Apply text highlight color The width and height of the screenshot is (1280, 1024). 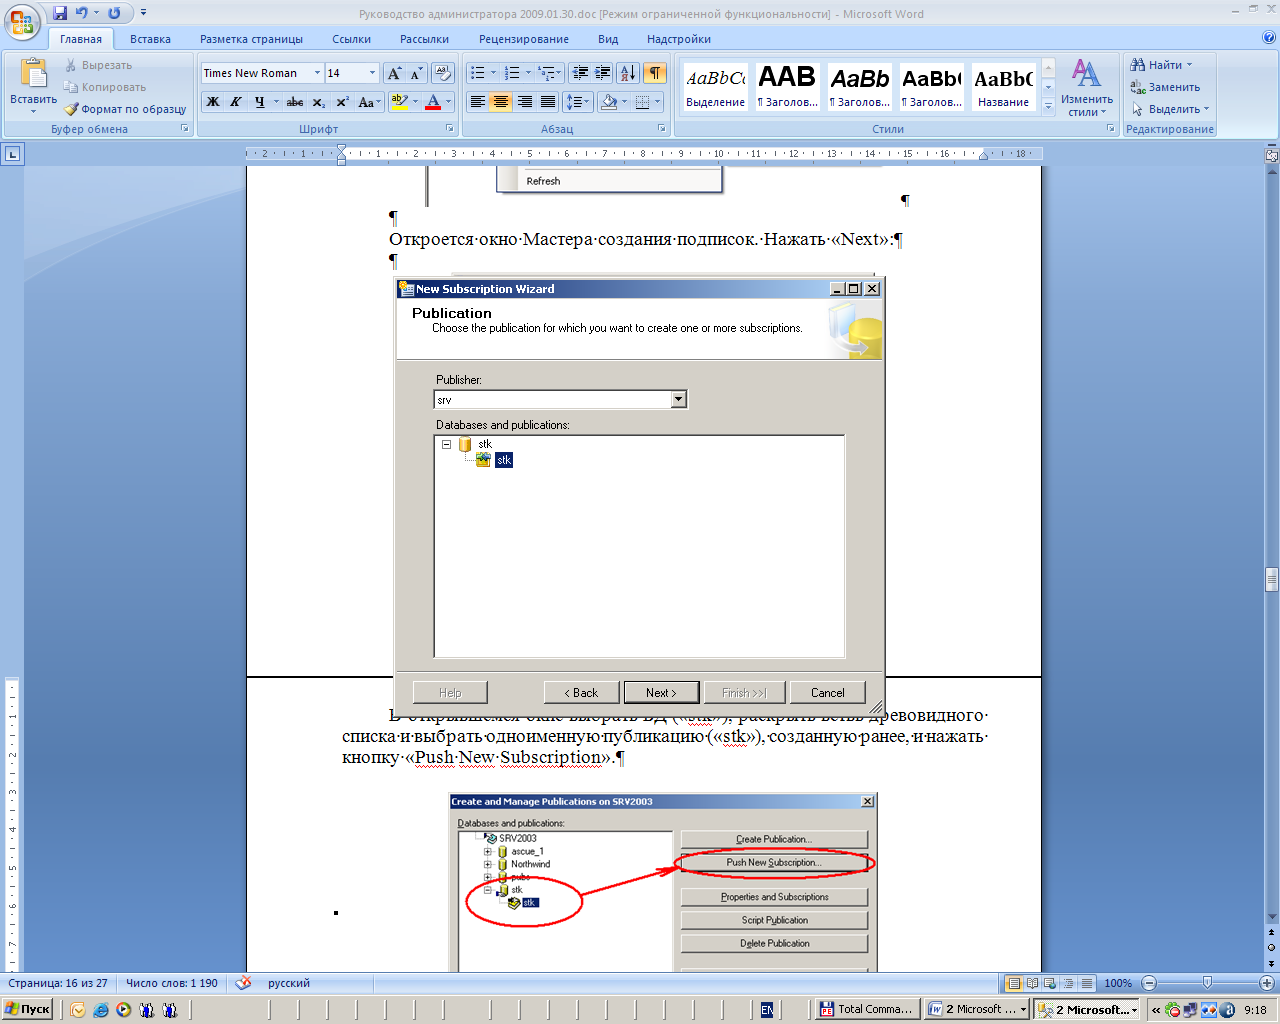click(399, 102)
